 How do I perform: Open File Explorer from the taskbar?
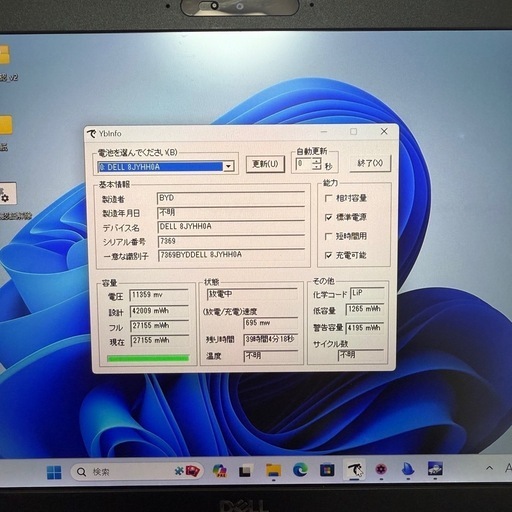[x=273, y=470]
